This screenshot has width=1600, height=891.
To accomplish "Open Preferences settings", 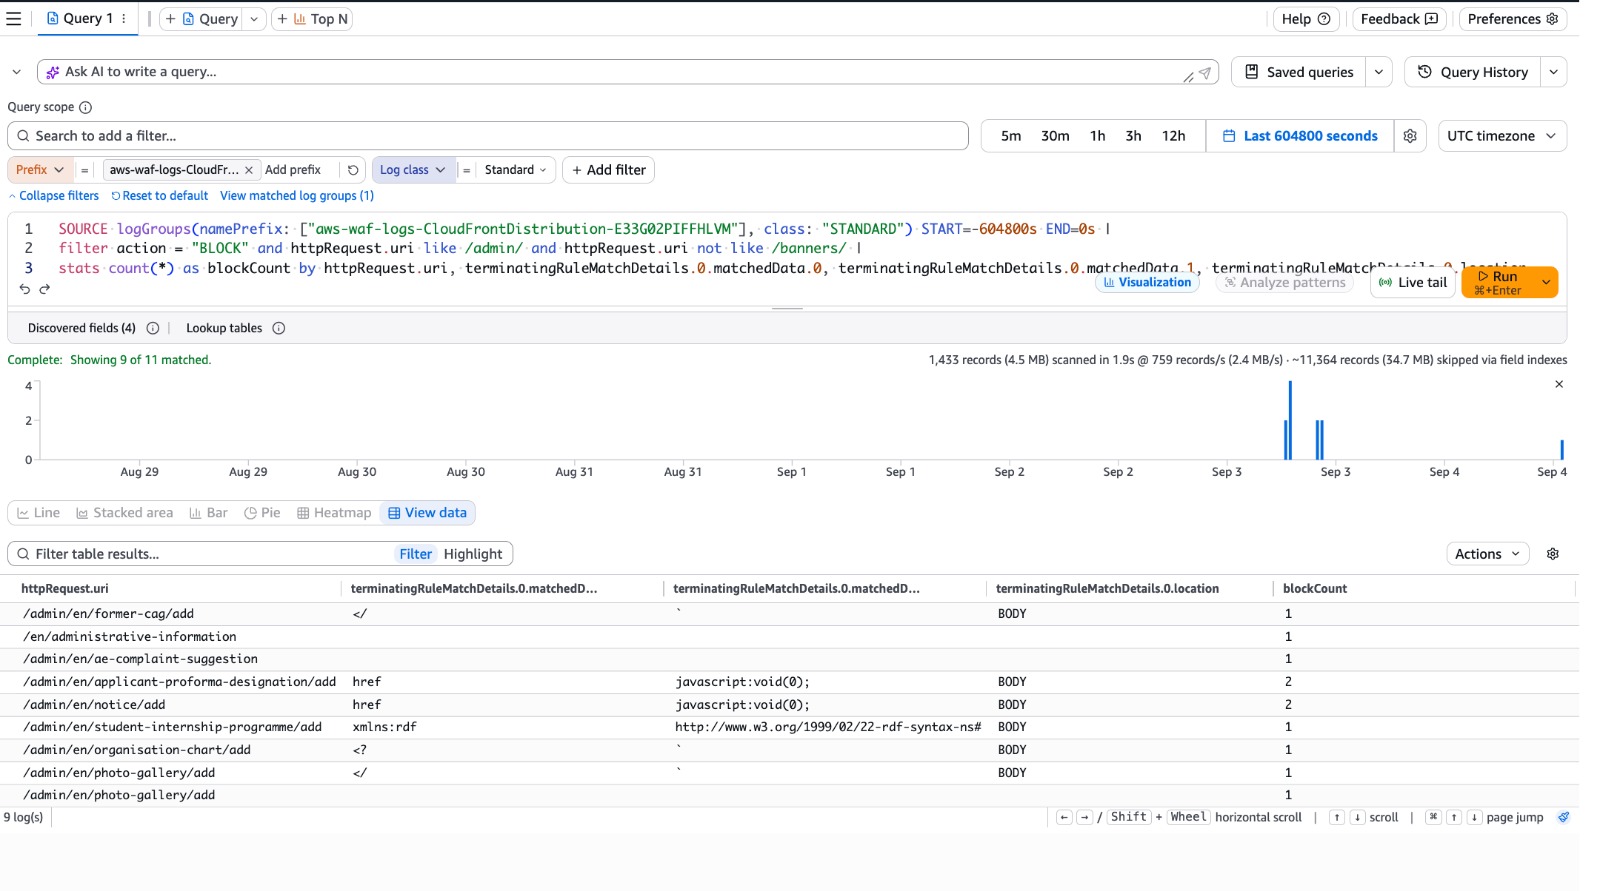I will point(1513,19).
